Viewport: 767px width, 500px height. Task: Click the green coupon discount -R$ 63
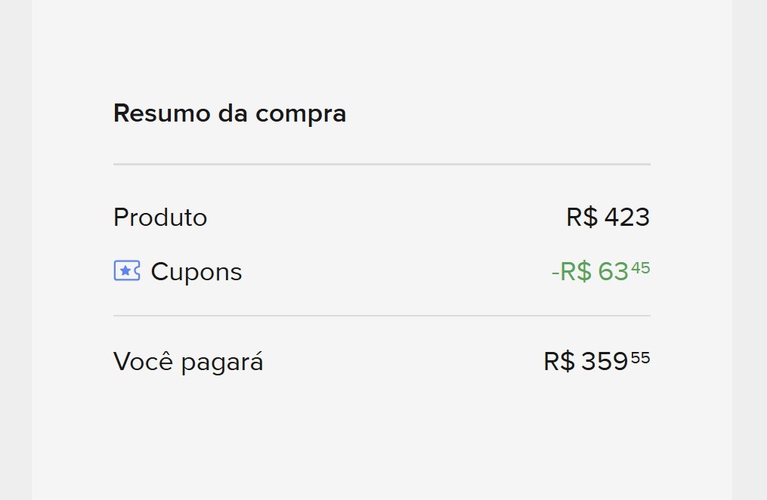(591, 272)
